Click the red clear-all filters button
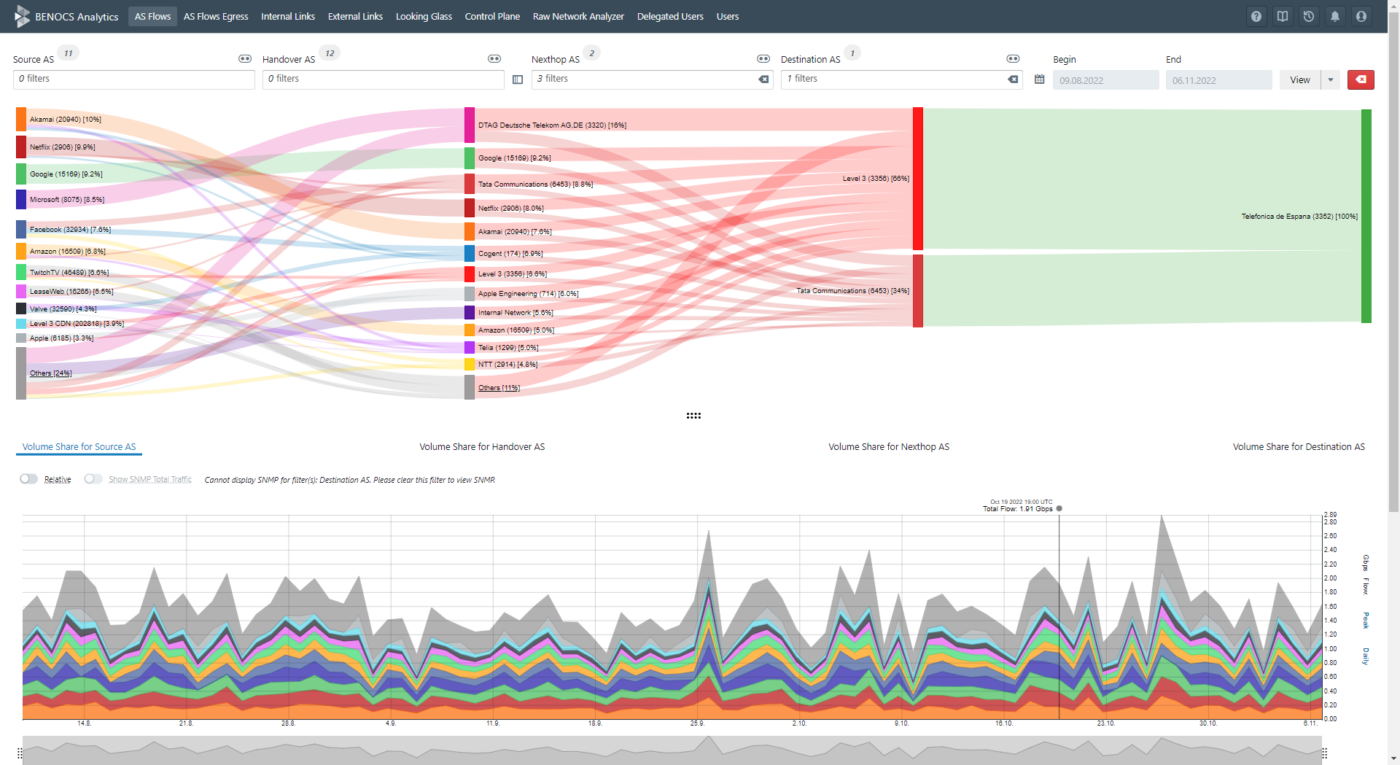Screen dimensions: 1400x765 pyautogui.click(x=1360, y=79)
